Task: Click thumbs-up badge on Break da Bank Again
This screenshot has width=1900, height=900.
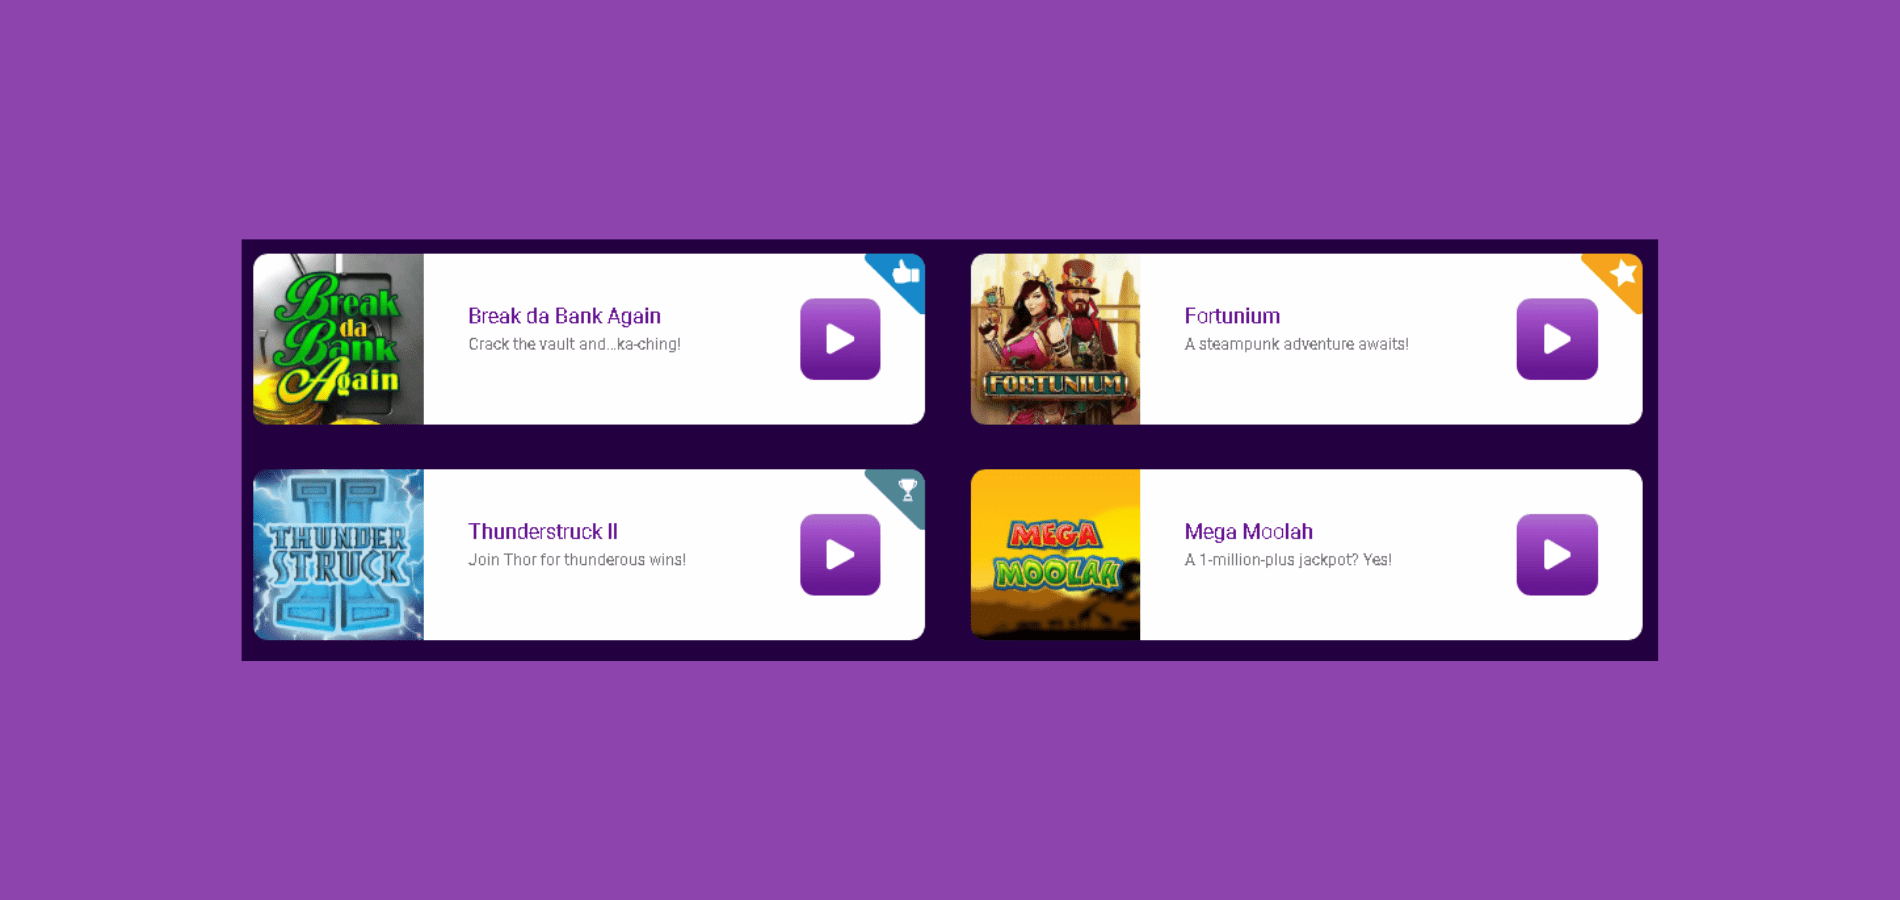Action: pyautogui.click(x=904, y=273)
